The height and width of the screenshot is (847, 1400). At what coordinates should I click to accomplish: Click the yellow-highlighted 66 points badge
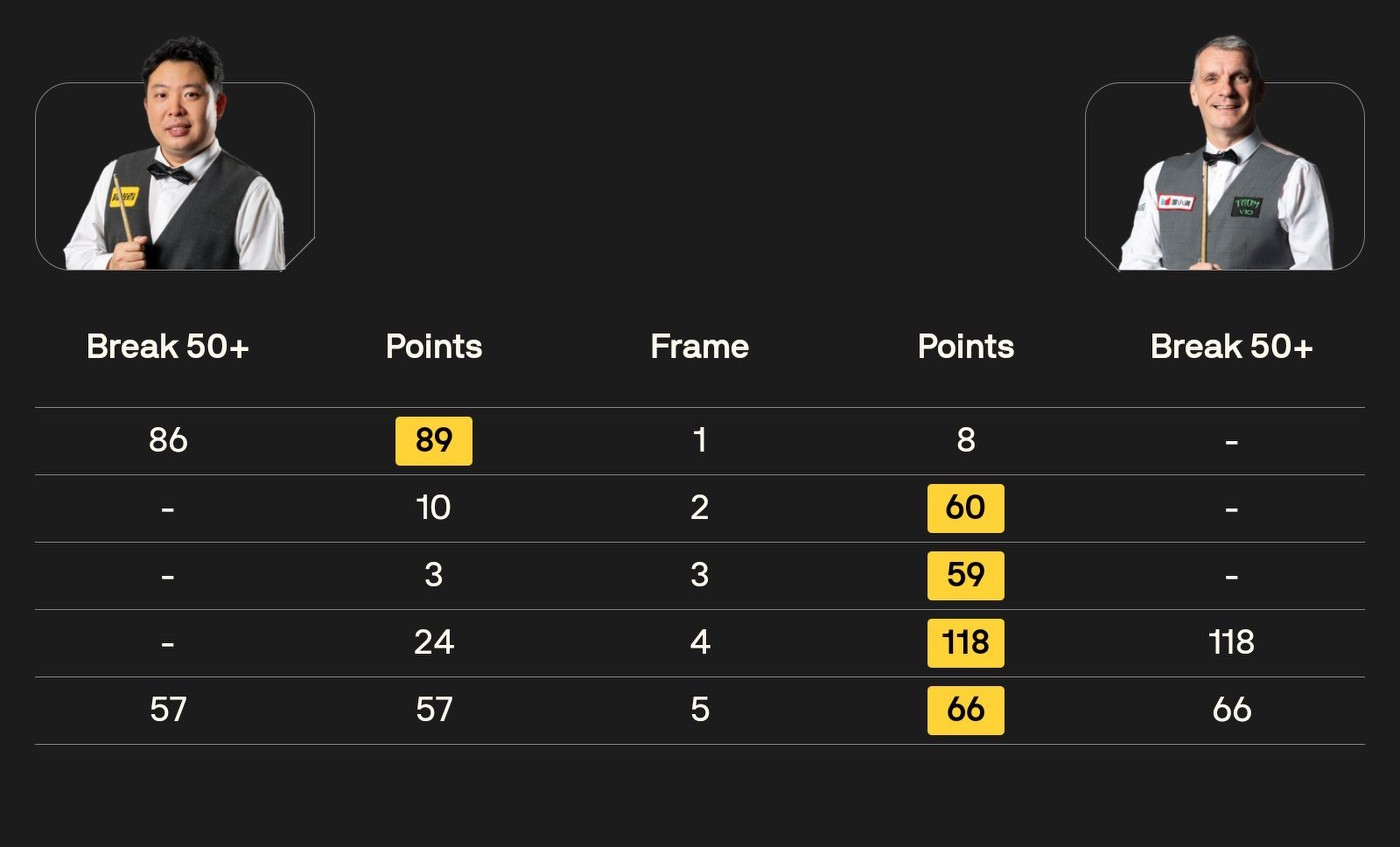965,710
